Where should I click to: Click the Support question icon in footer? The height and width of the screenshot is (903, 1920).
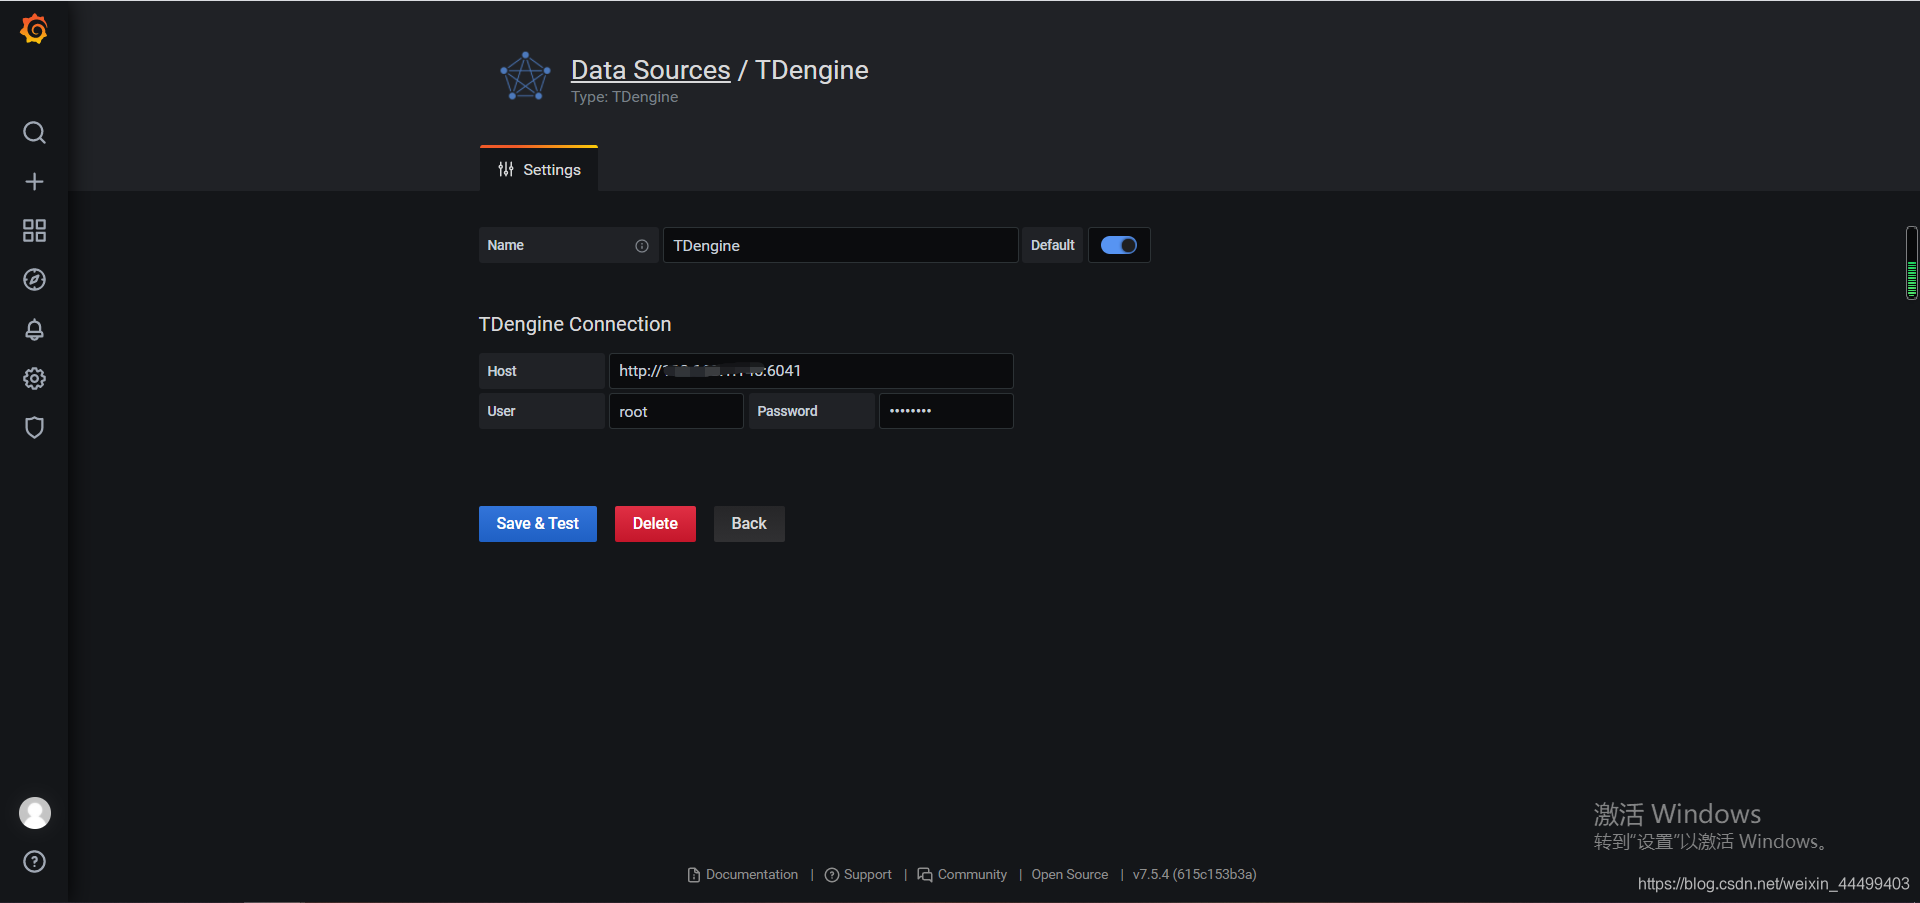pos(831,875)
